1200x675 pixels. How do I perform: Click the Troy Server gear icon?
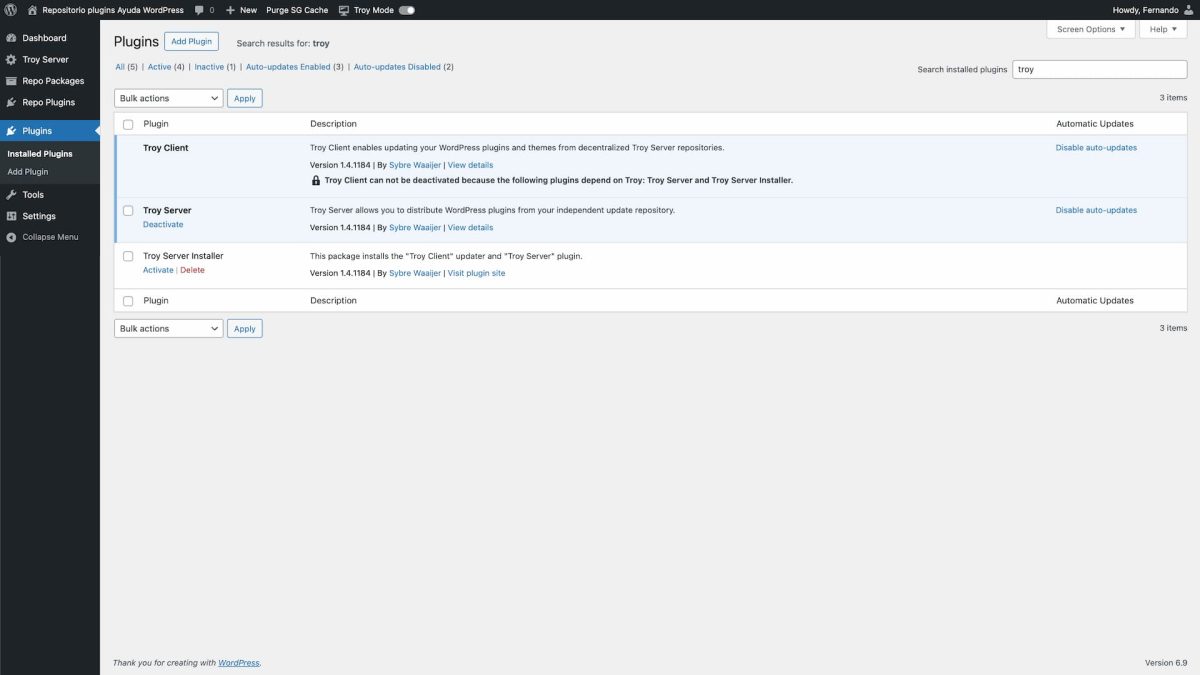pyautogui.click(x=11, y=59)
